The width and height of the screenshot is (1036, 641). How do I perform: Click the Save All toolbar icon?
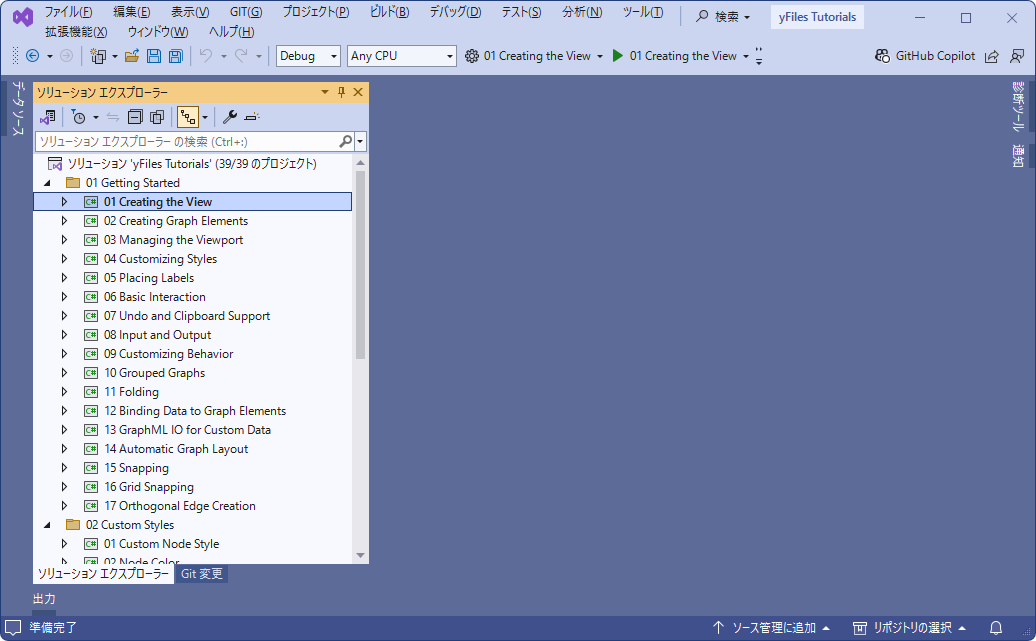point(176,56)
